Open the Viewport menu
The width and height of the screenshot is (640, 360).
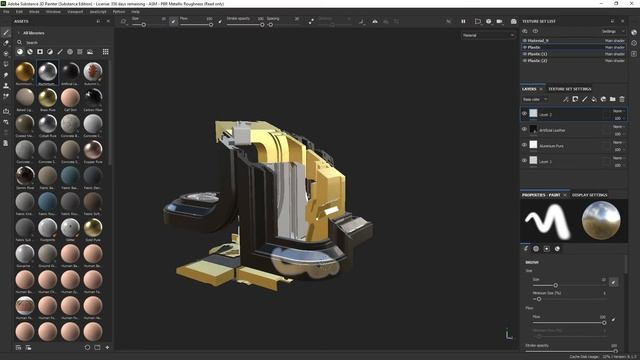click(75, 12)
